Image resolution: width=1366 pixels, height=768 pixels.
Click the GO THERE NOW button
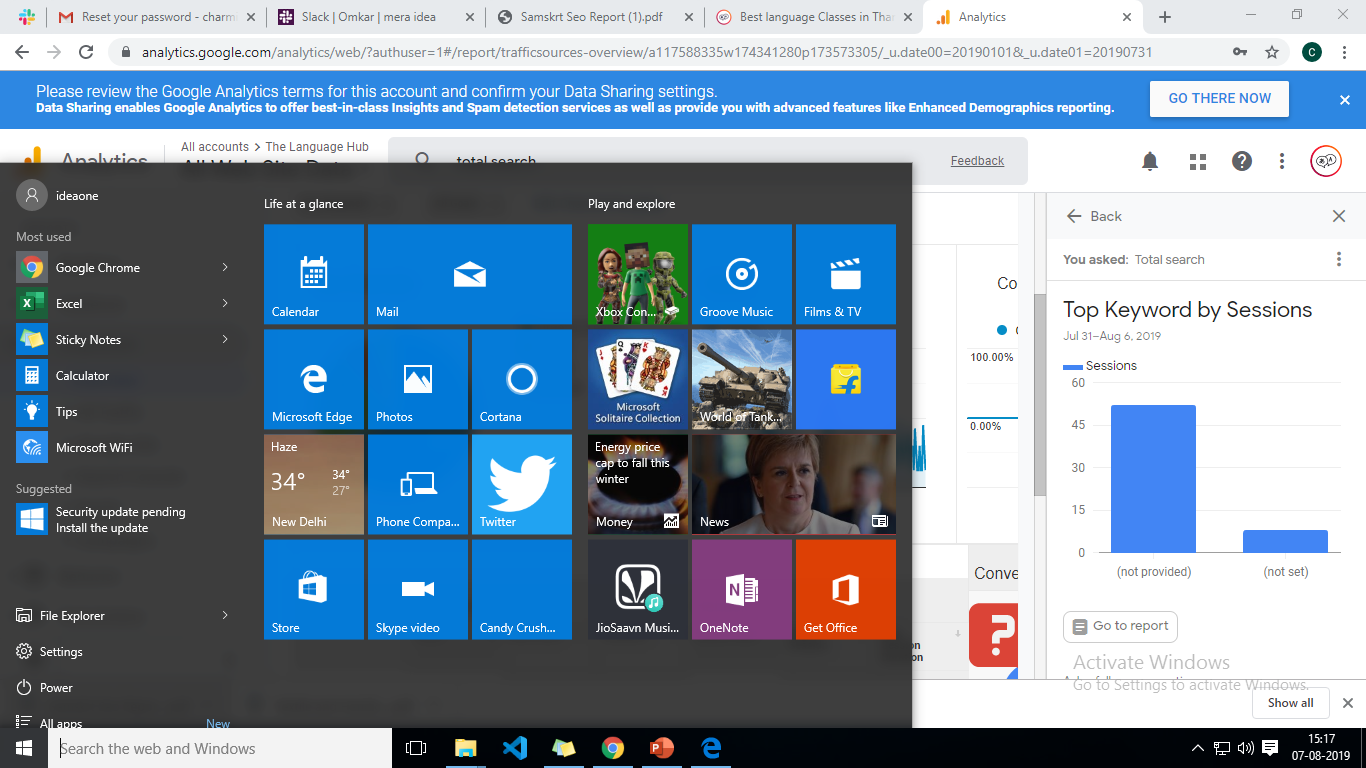pyautogui.click(x=1219, y=99)
